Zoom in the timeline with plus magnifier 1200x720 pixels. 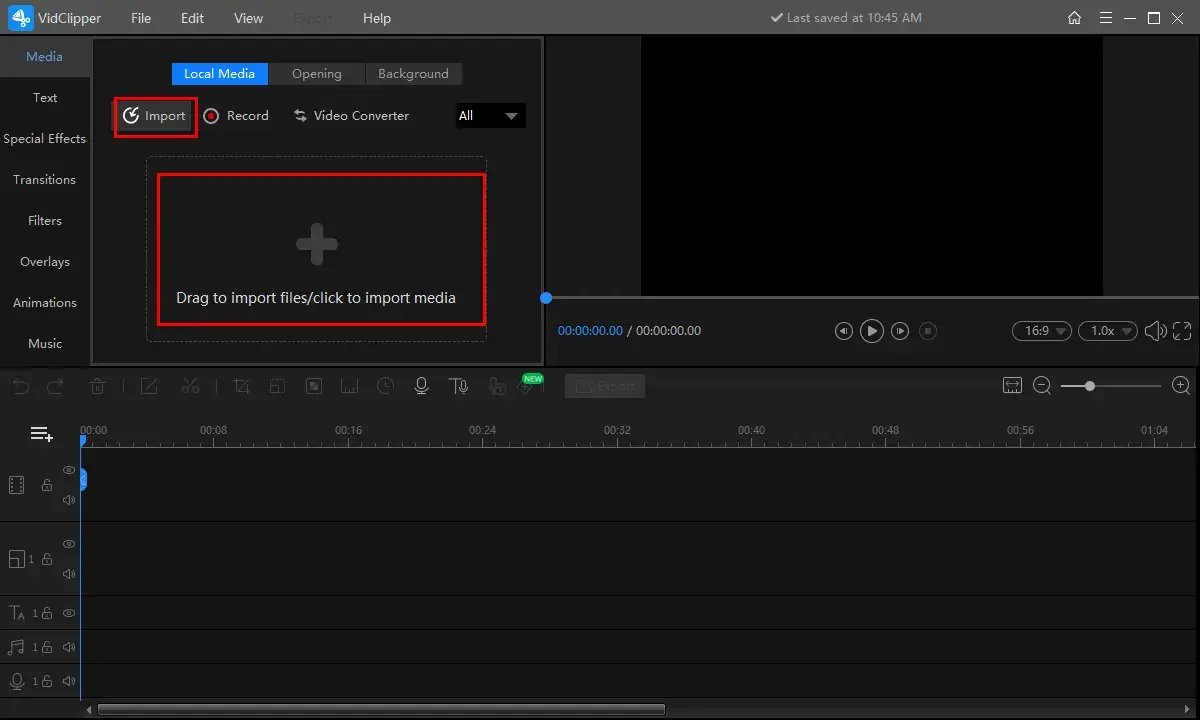point(1181,386)
